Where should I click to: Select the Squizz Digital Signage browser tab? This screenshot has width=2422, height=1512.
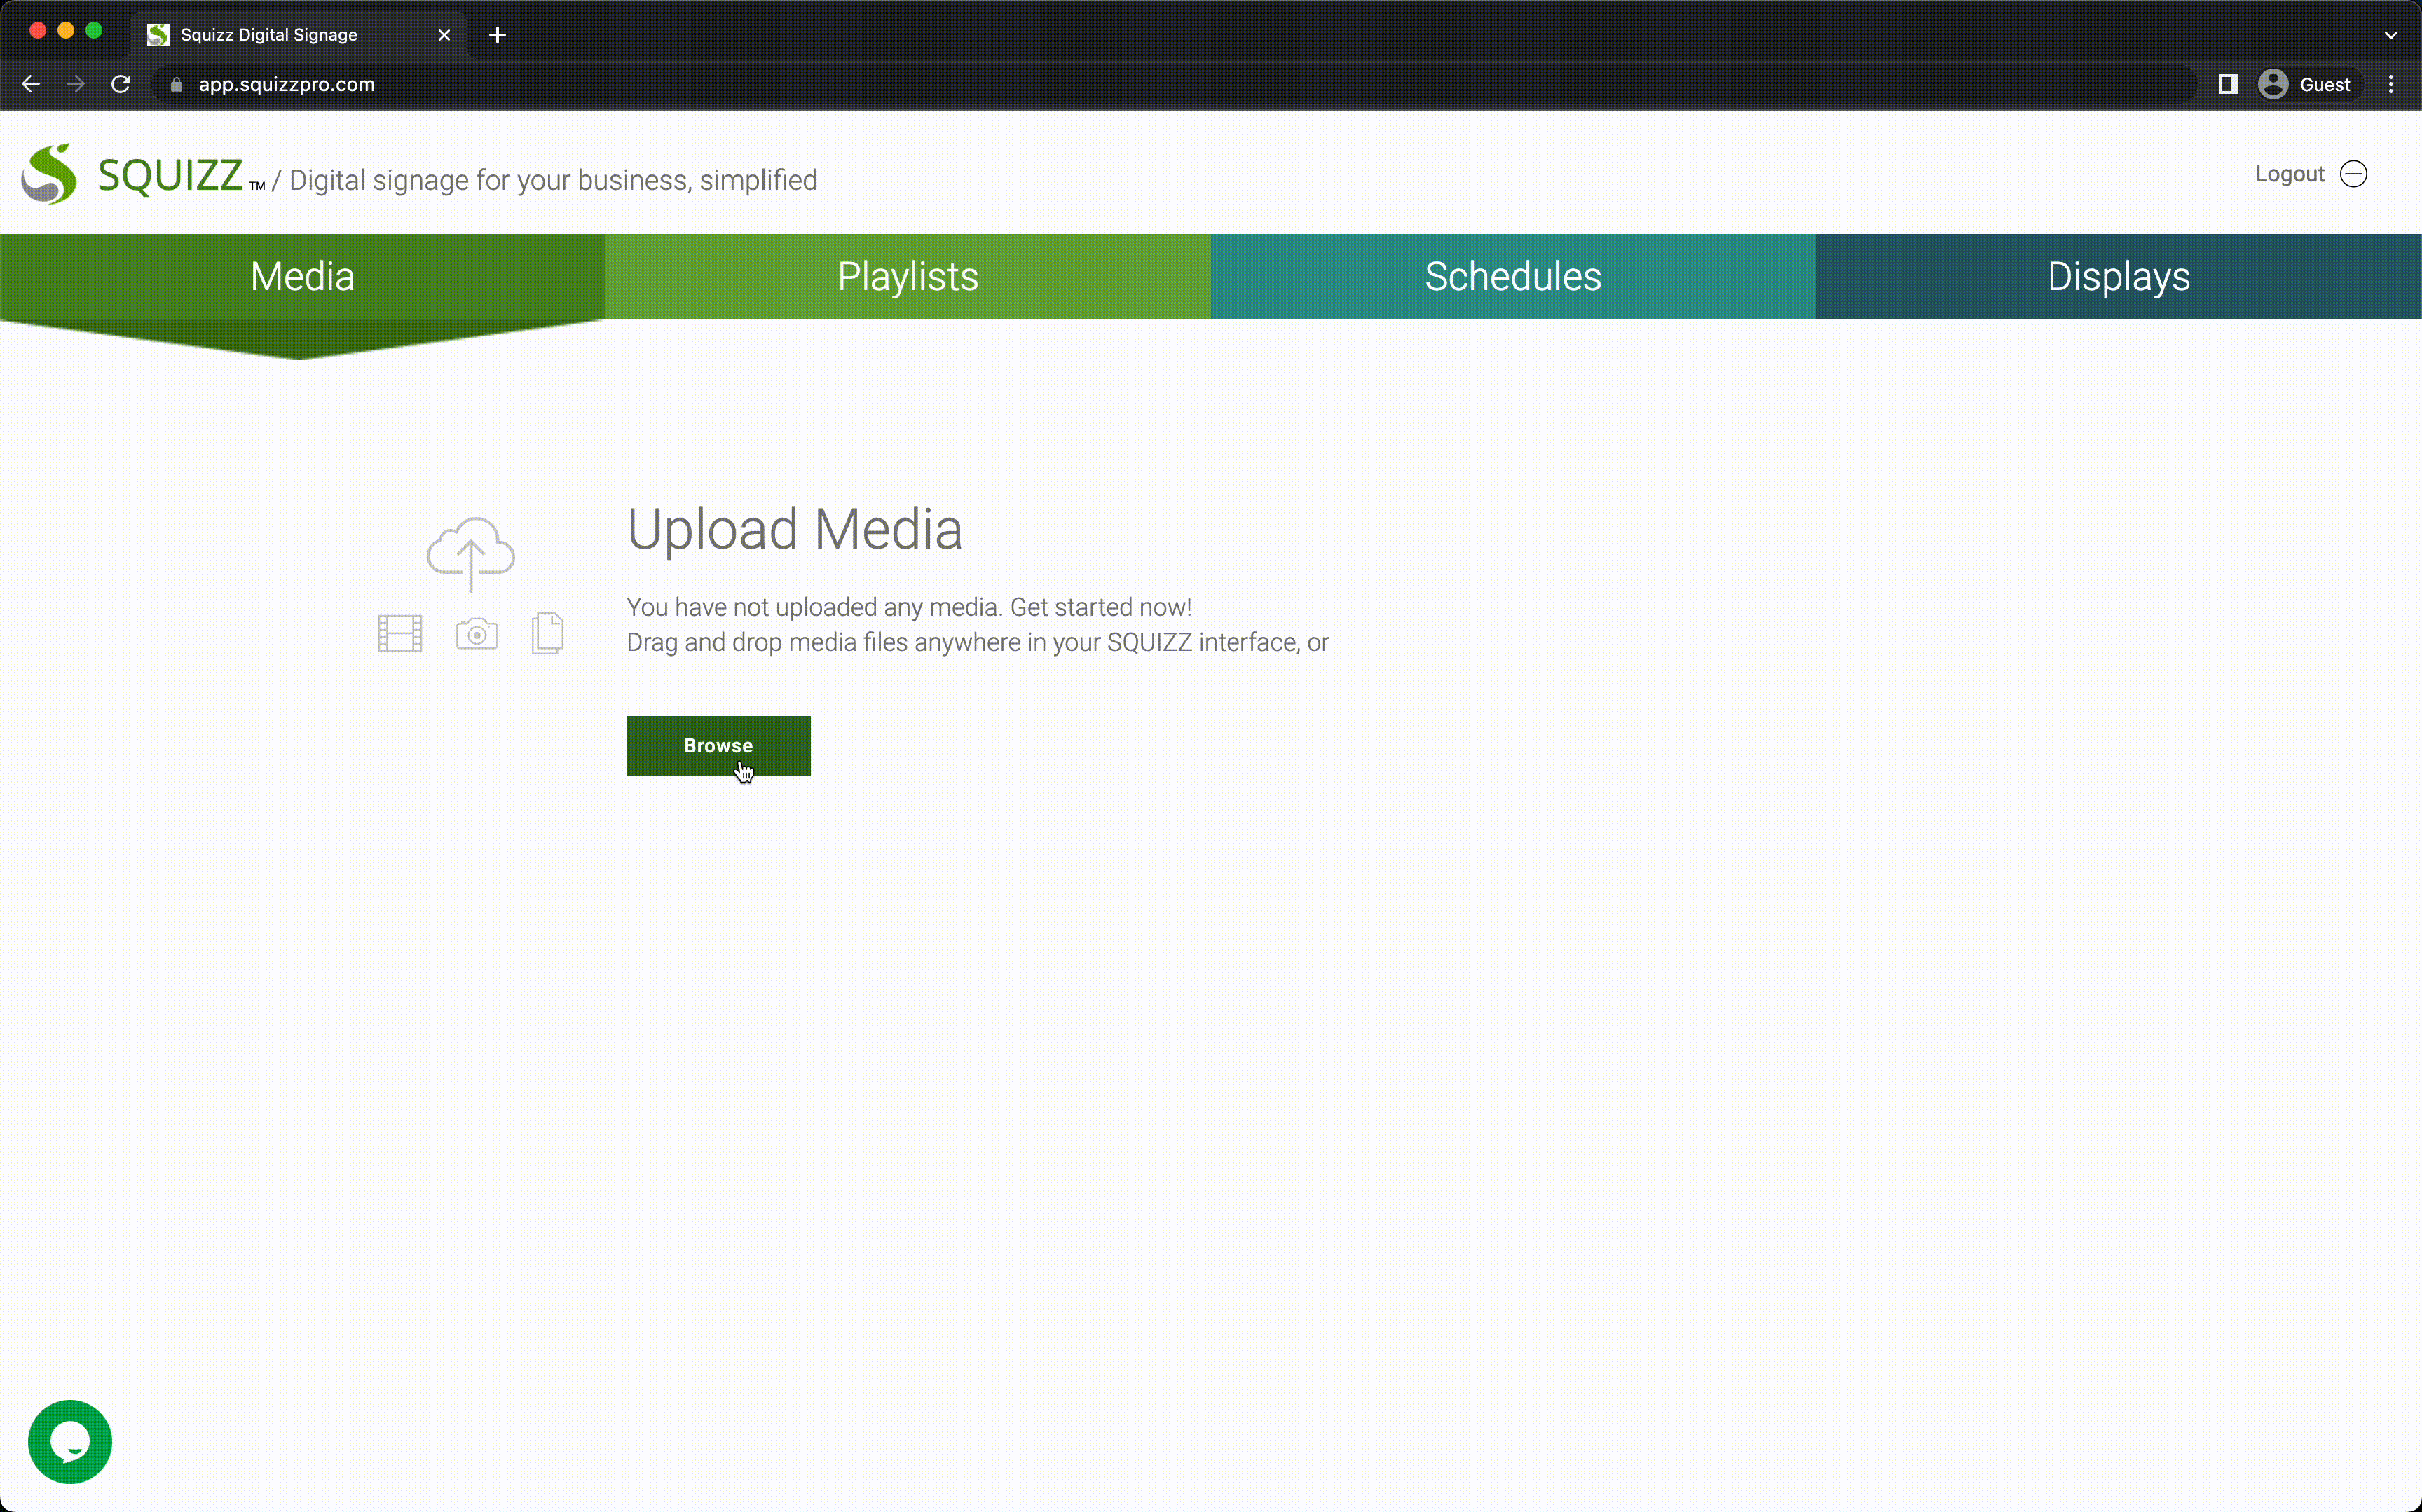298,35
